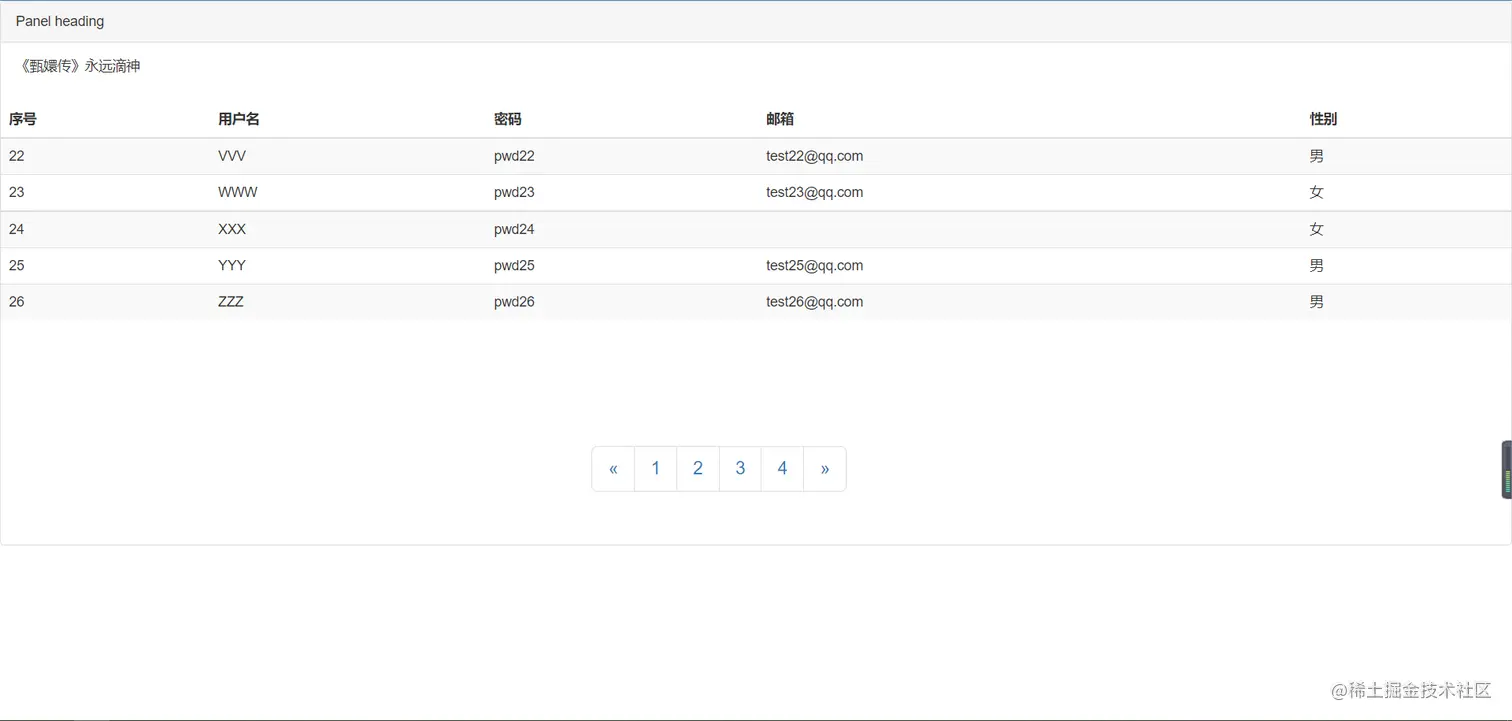The image size is (1512, 721).
Task: Select the row number 26 cell
Action: click(x=17, y=301)
